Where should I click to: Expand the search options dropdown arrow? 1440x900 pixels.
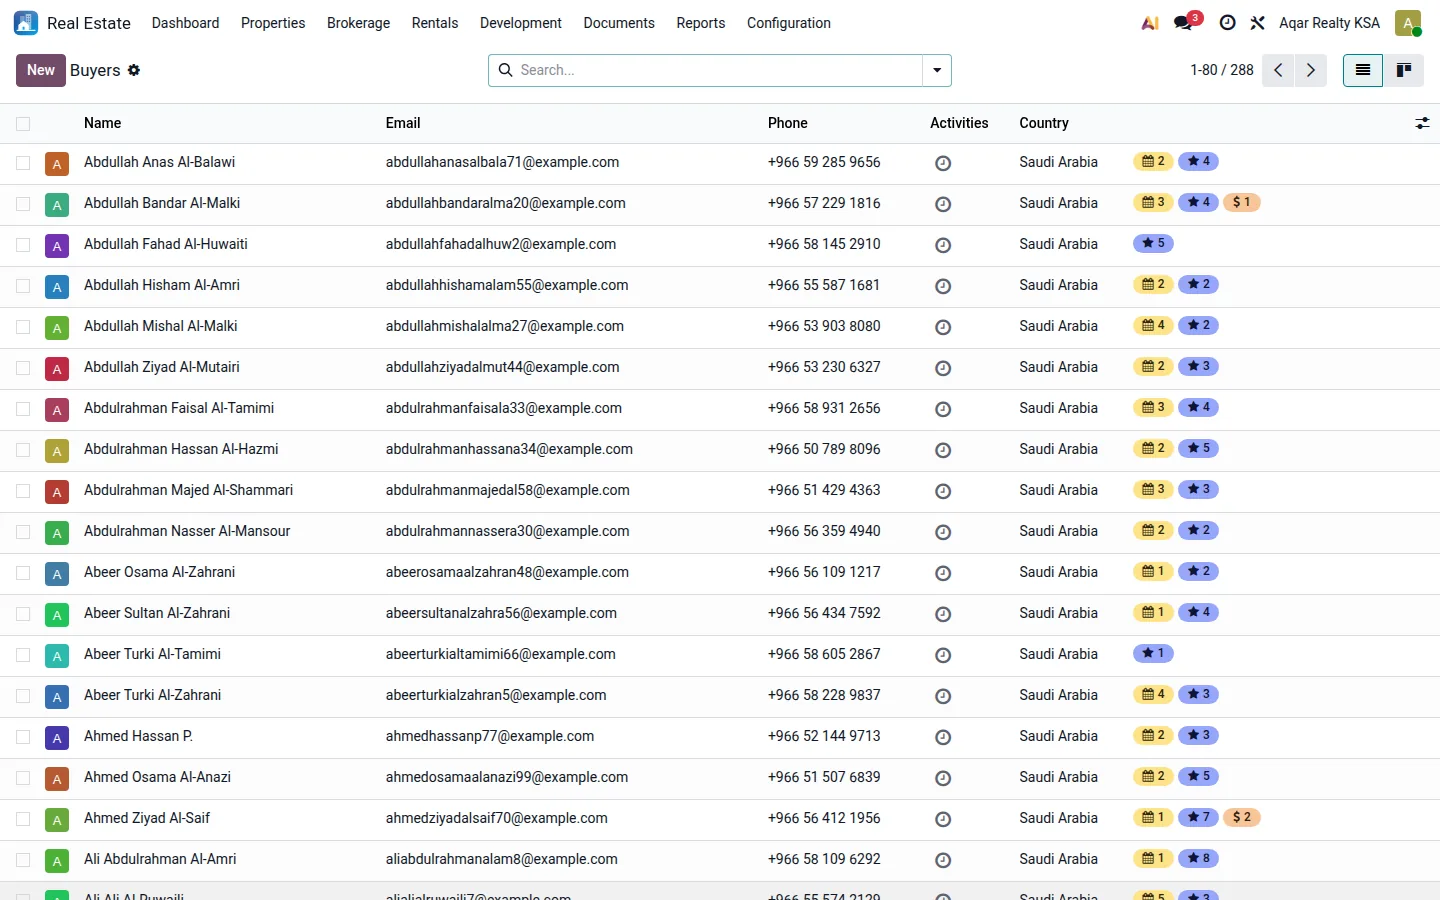coord(937,70)
